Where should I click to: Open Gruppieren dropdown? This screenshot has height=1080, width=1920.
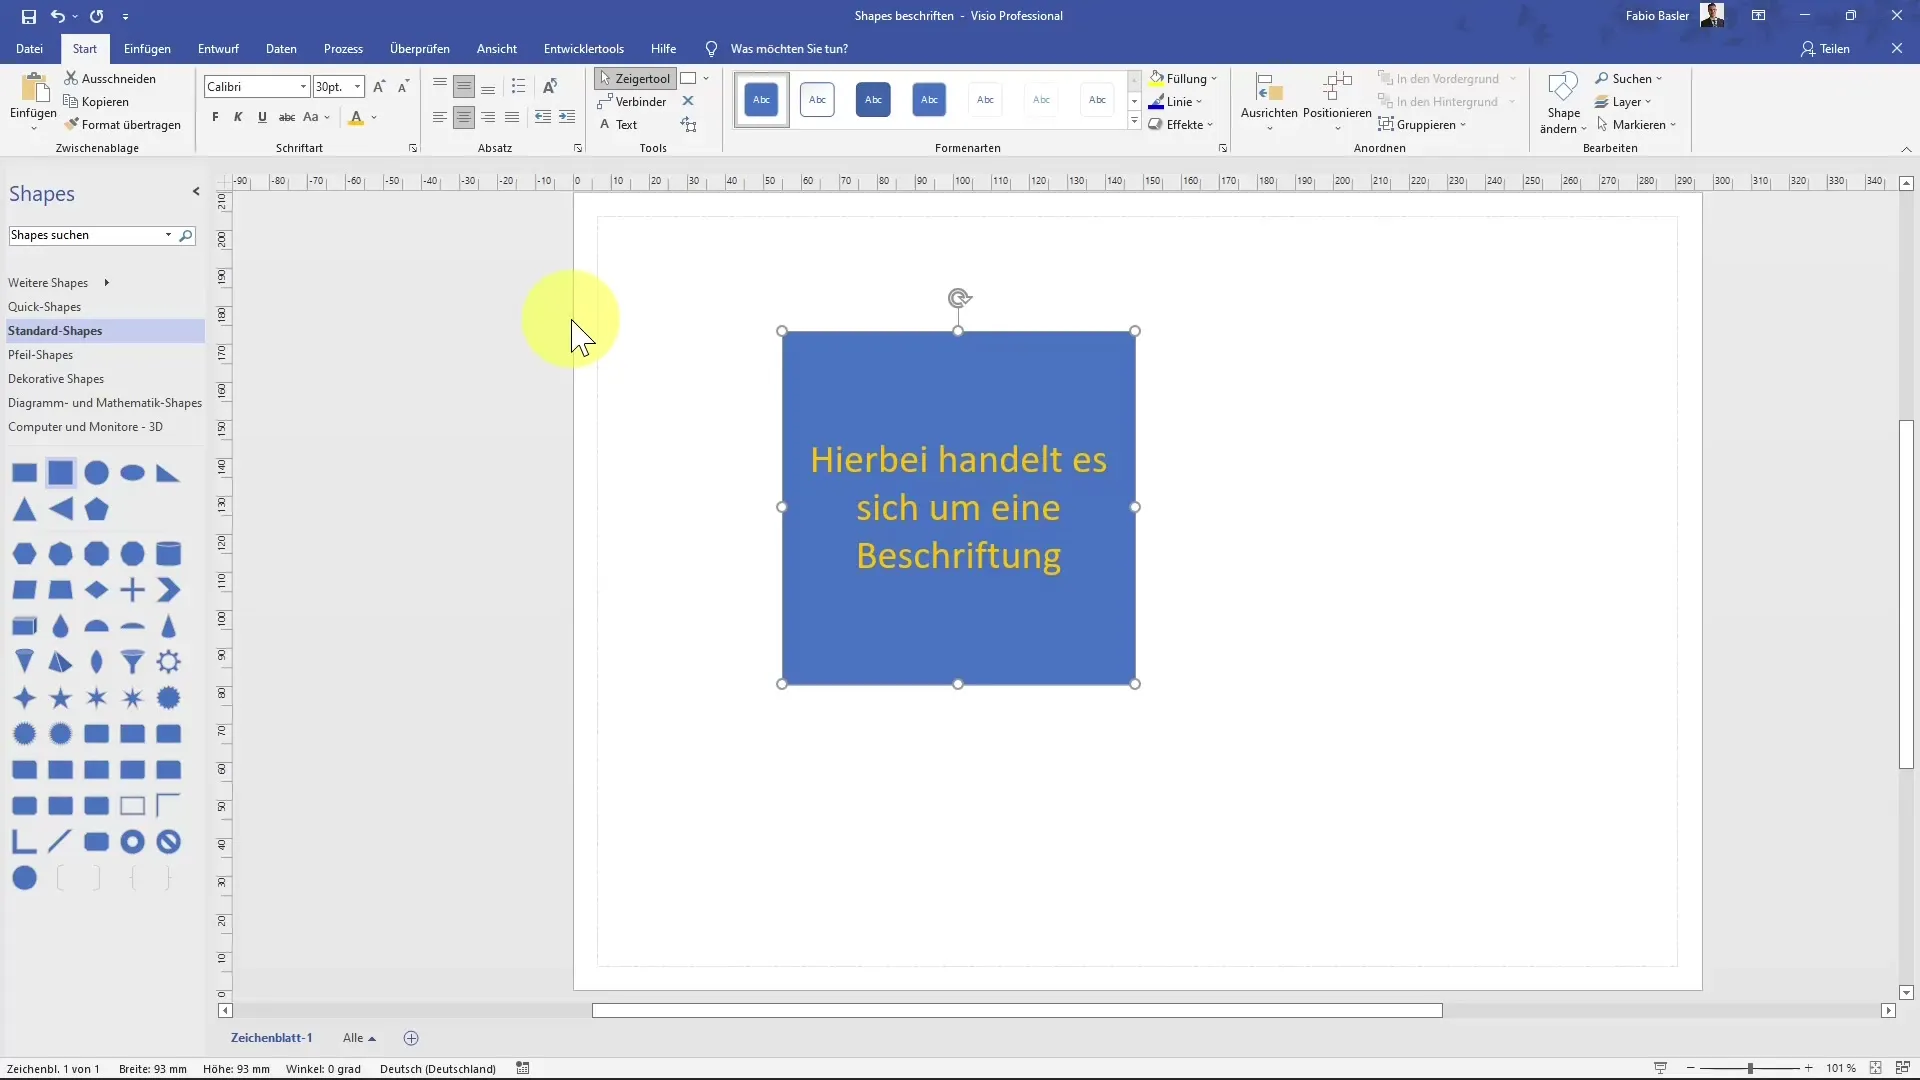tap(1422, 124)
